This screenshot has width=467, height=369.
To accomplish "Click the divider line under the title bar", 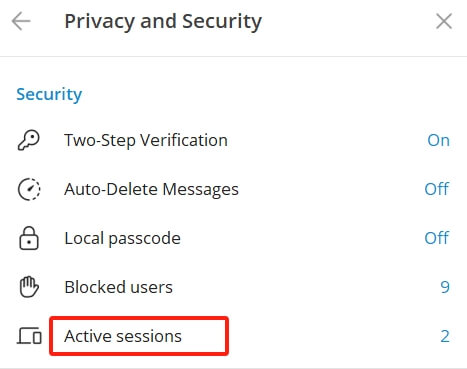I will coord(233,56).
